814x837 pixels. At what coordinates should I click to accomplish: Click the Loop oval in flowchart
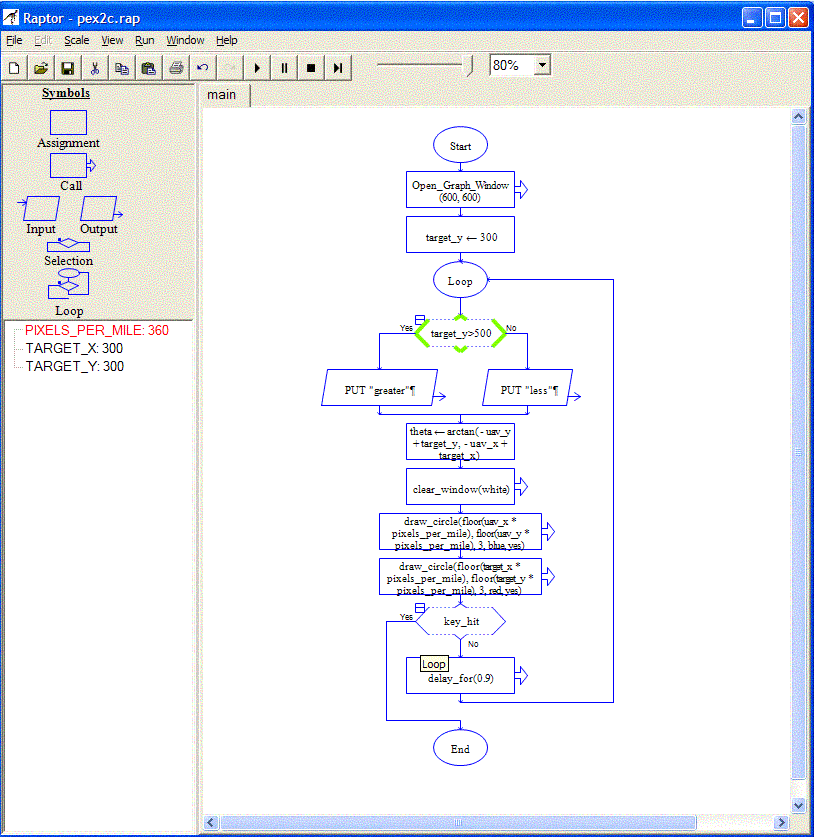click(x=460, y=280)
